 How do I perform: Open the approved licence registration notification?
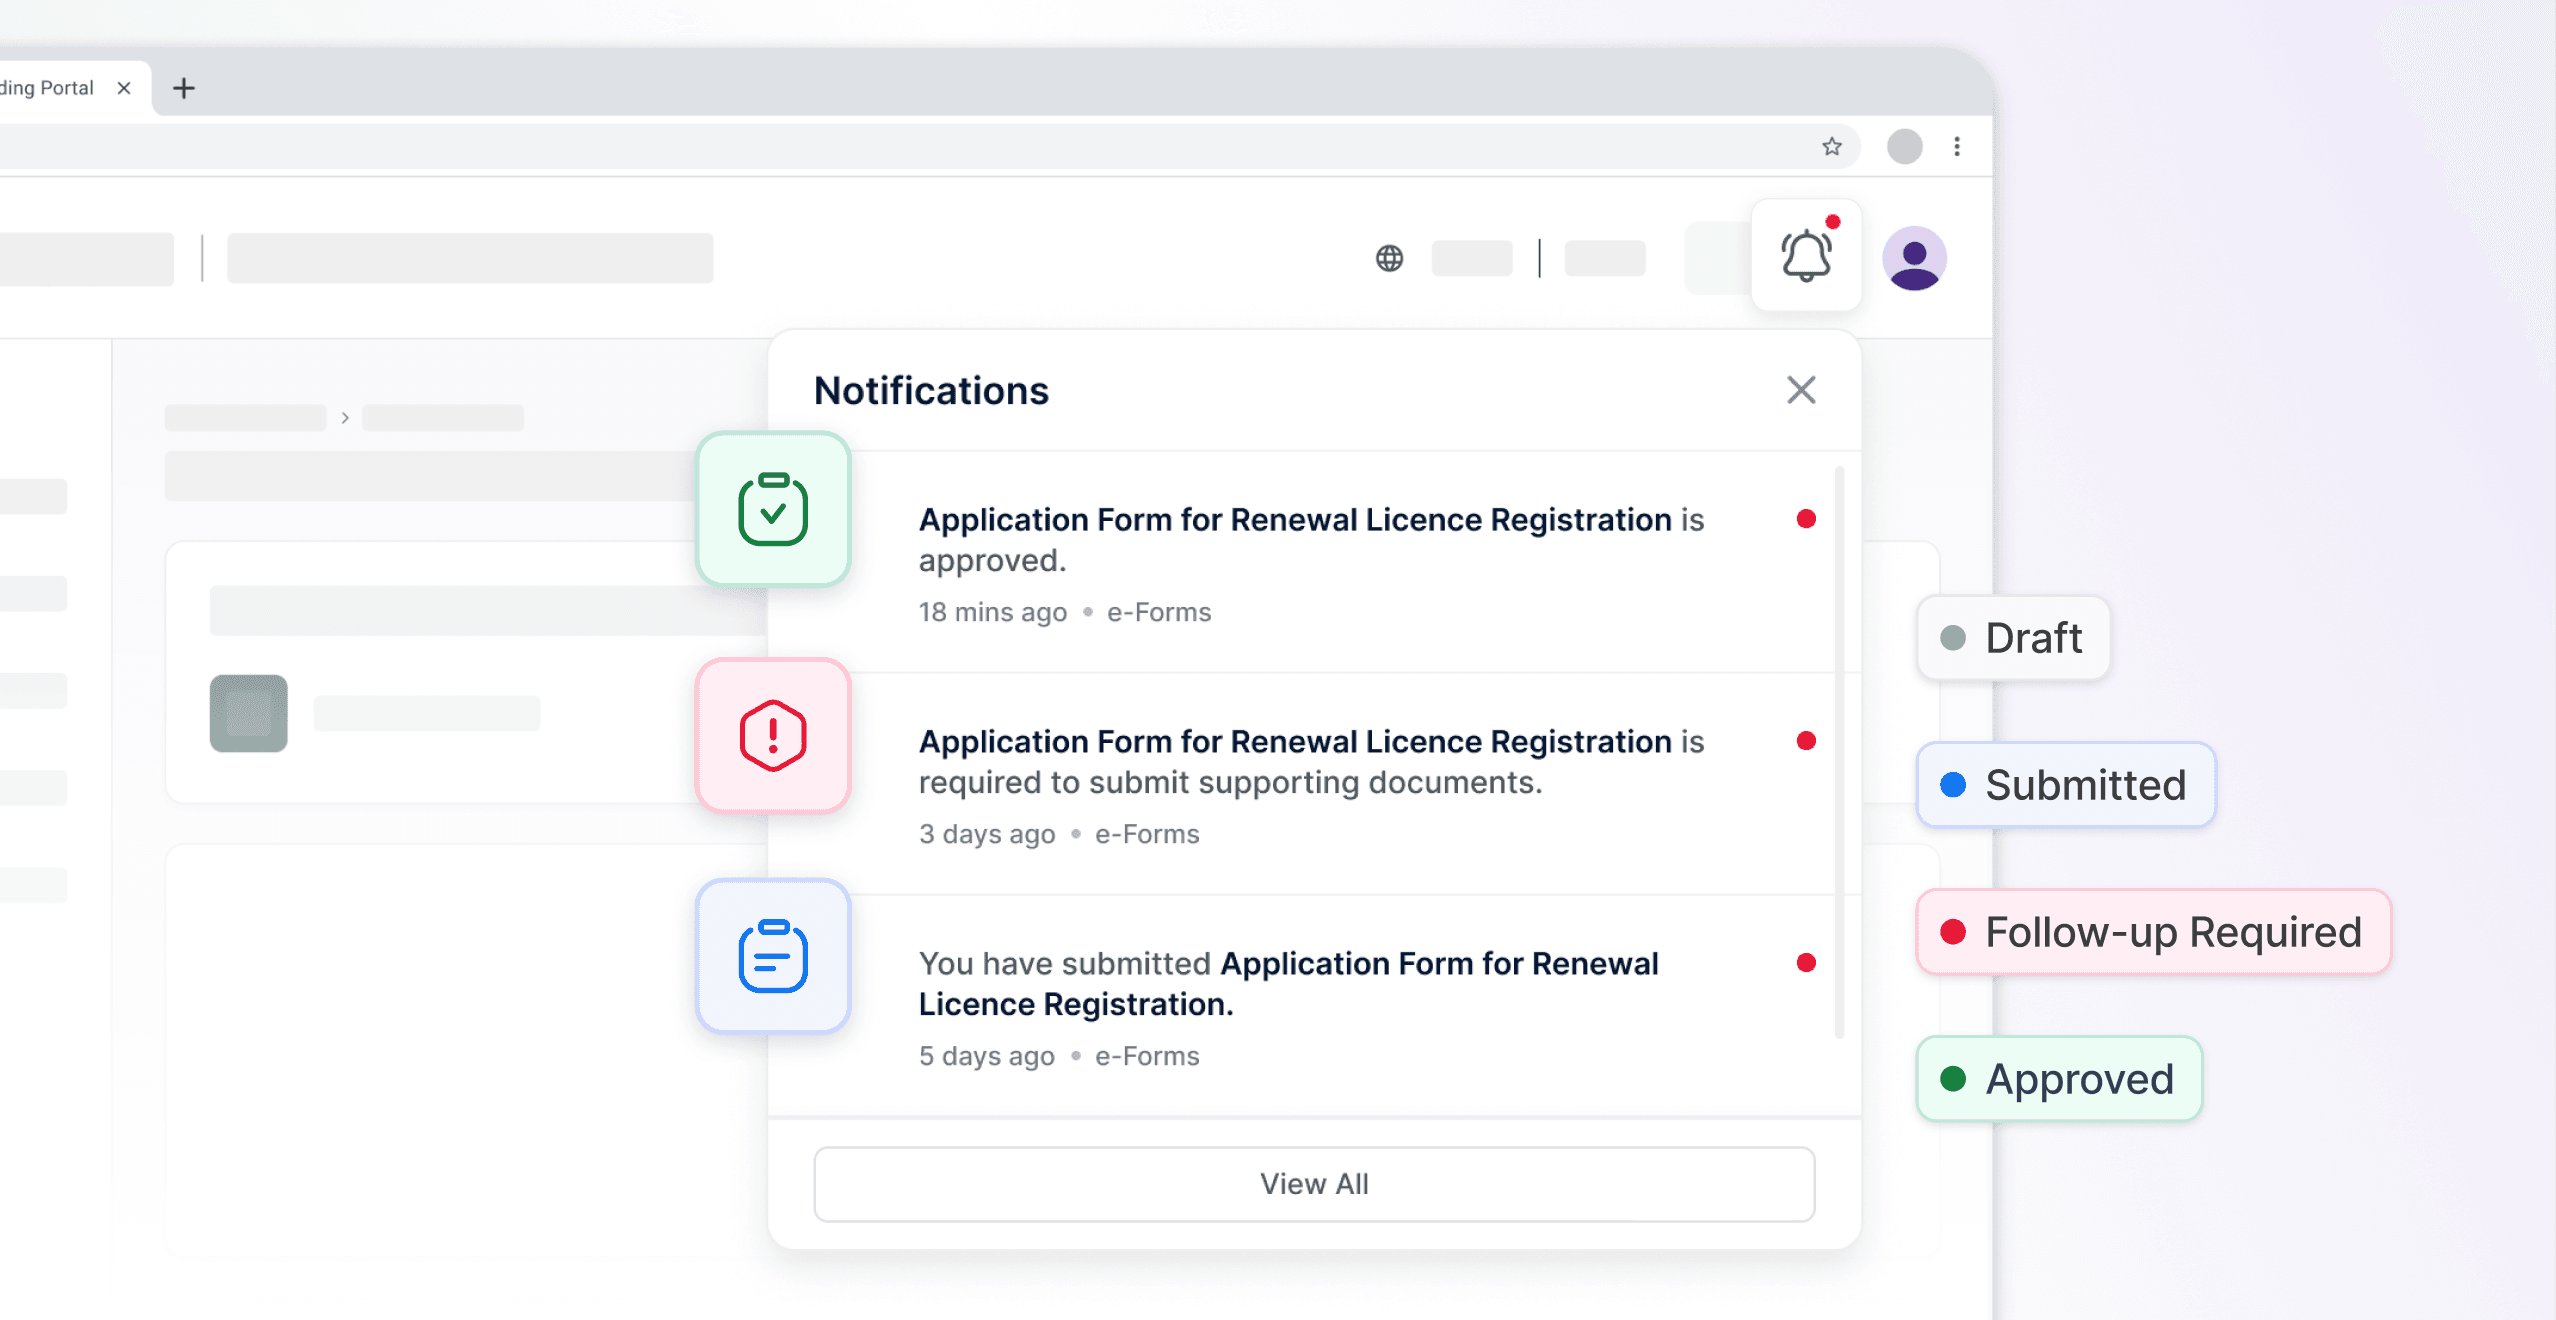coord(1310,540)
